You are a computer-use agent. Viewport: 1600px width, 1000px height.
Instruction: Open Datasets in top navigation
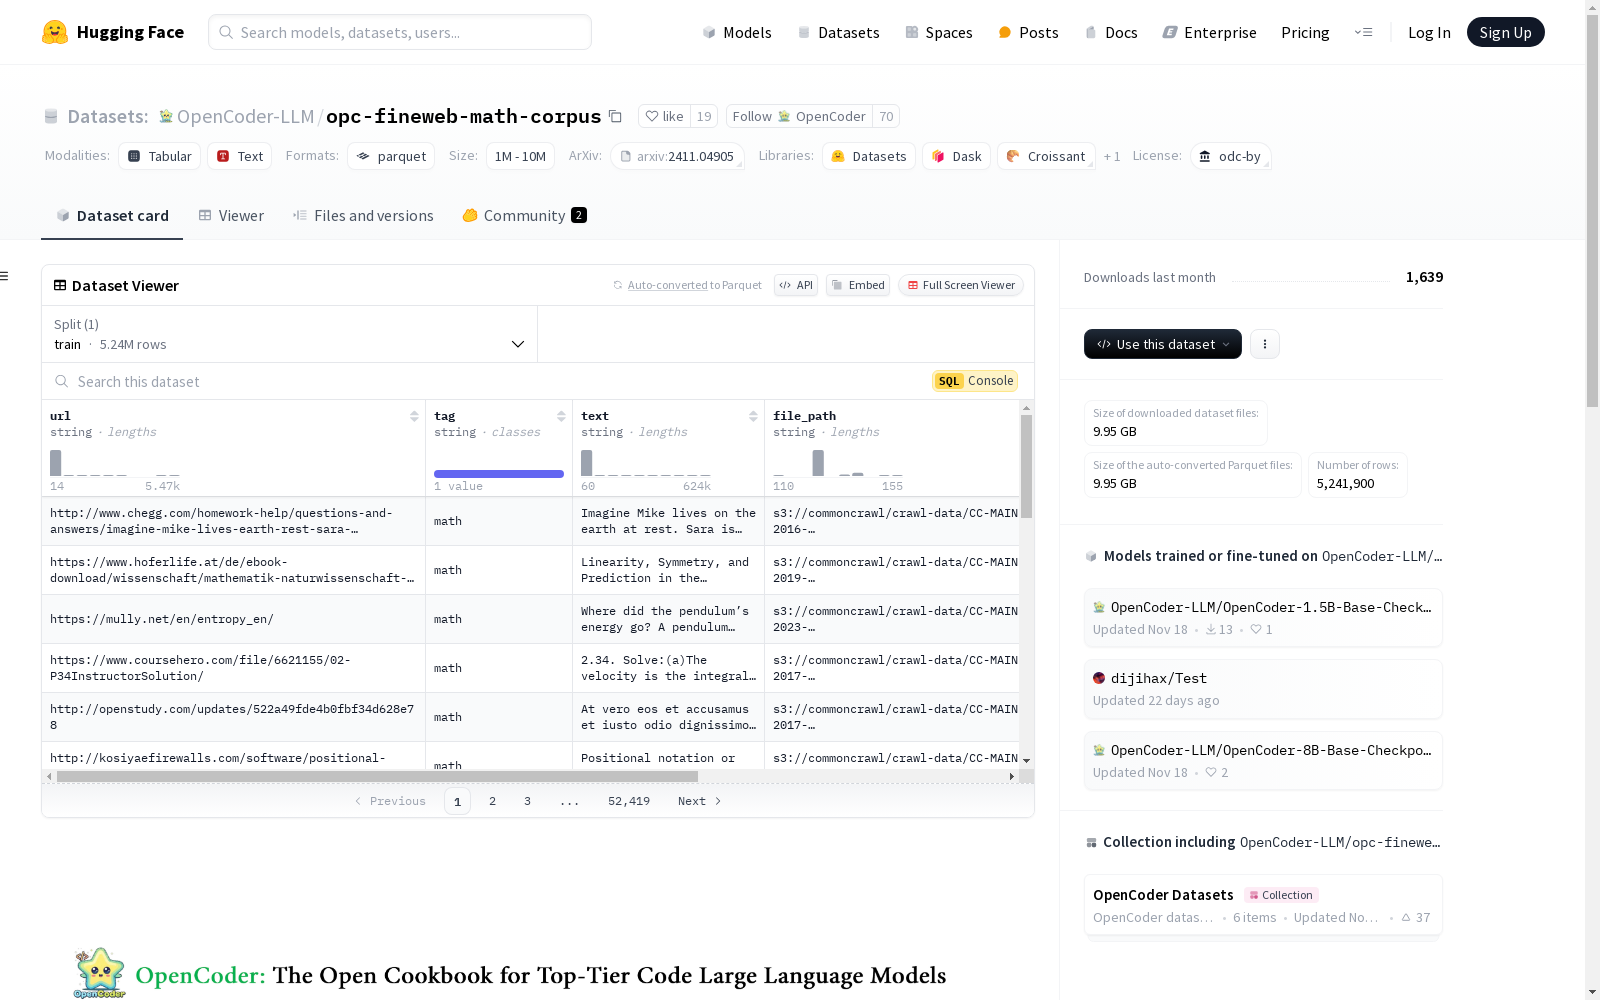point(838,33)
